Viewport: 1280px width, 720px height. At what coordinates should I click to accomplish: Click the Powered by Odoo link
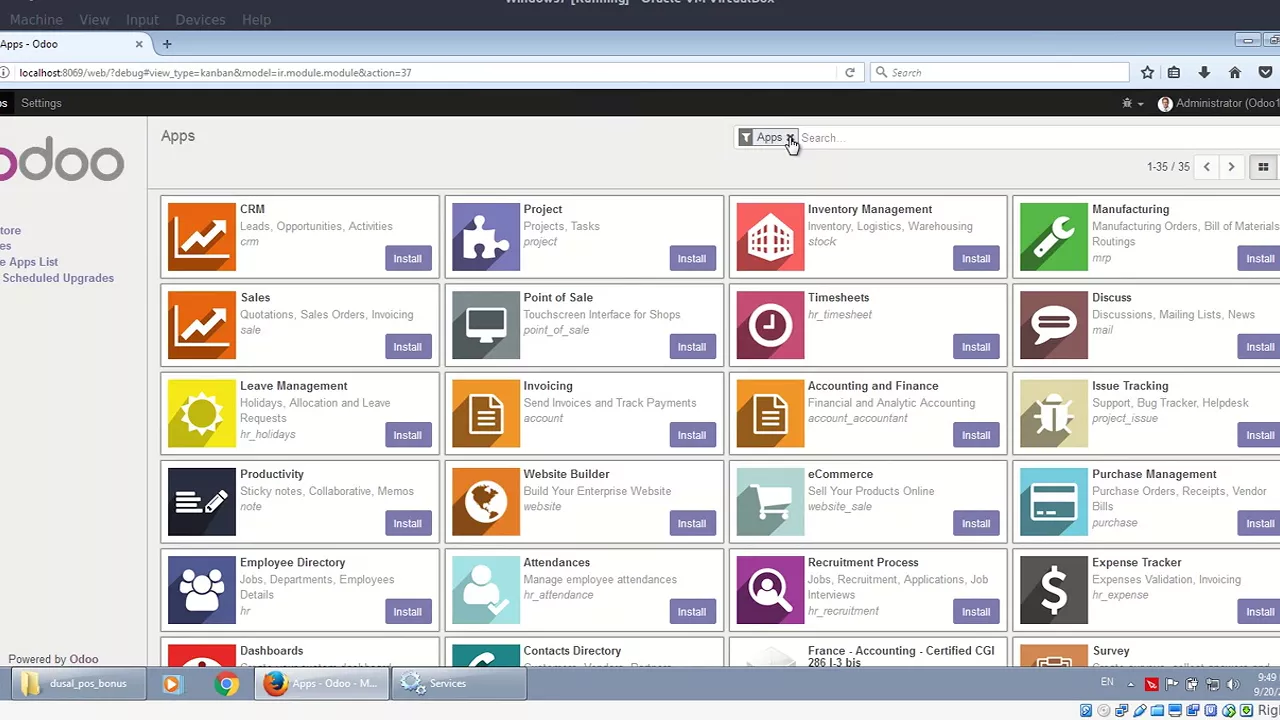click(x=53, y=659)
